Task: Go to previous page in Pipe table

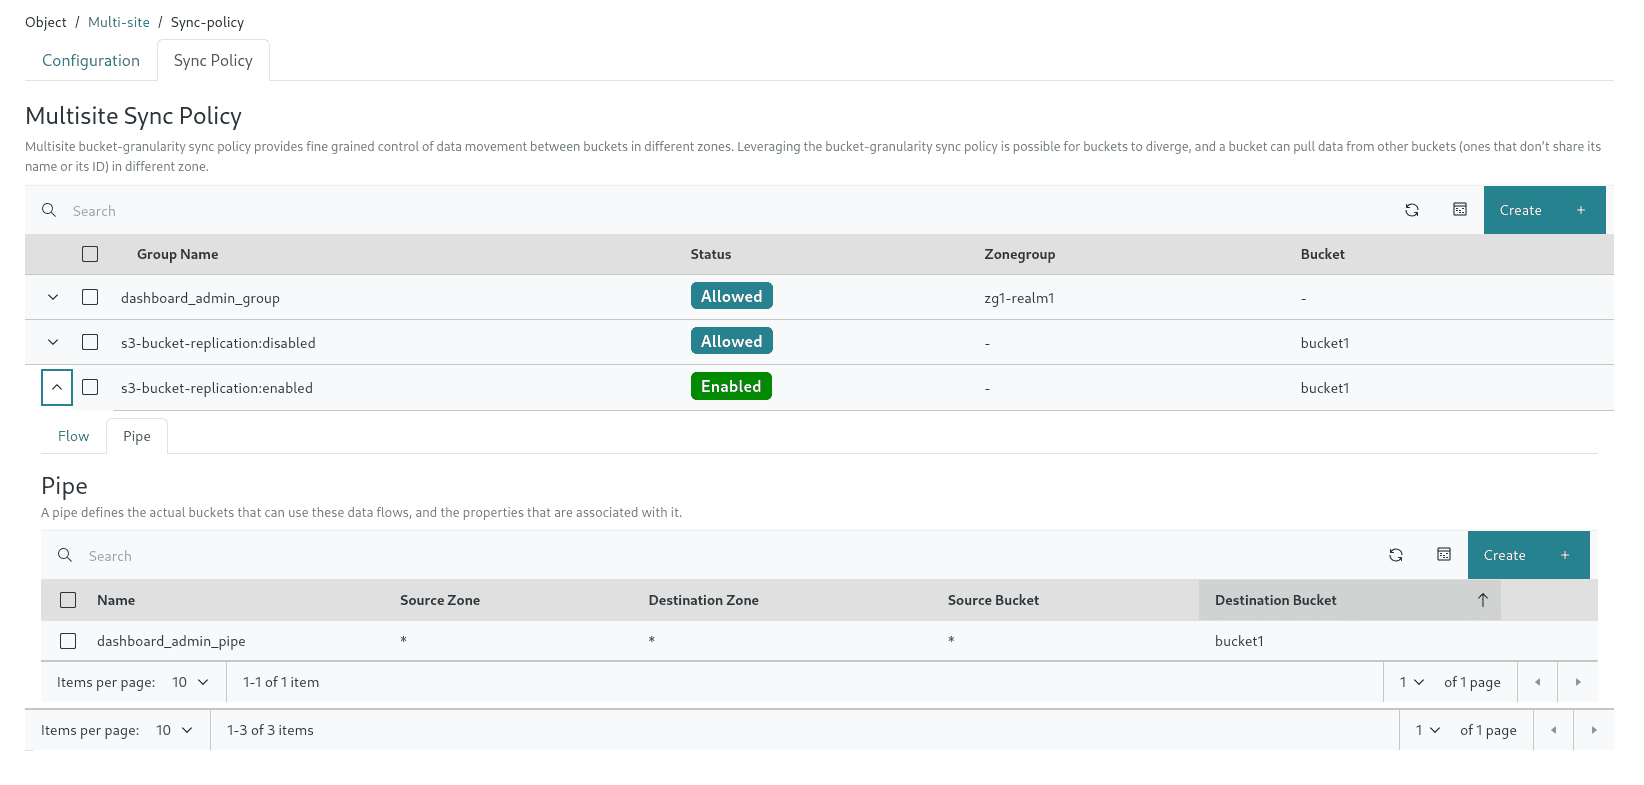Action: [1537, 682]
